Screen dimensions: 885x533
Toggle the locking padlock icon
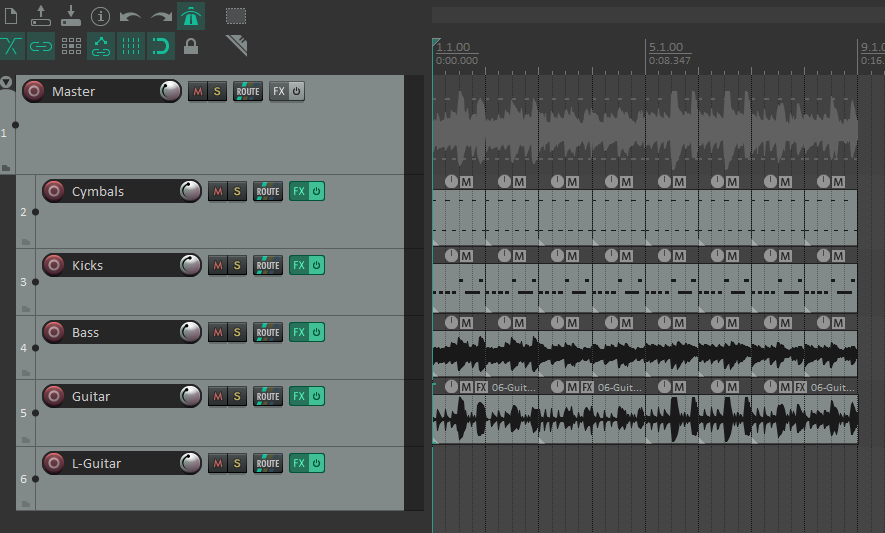coord(191,46)
